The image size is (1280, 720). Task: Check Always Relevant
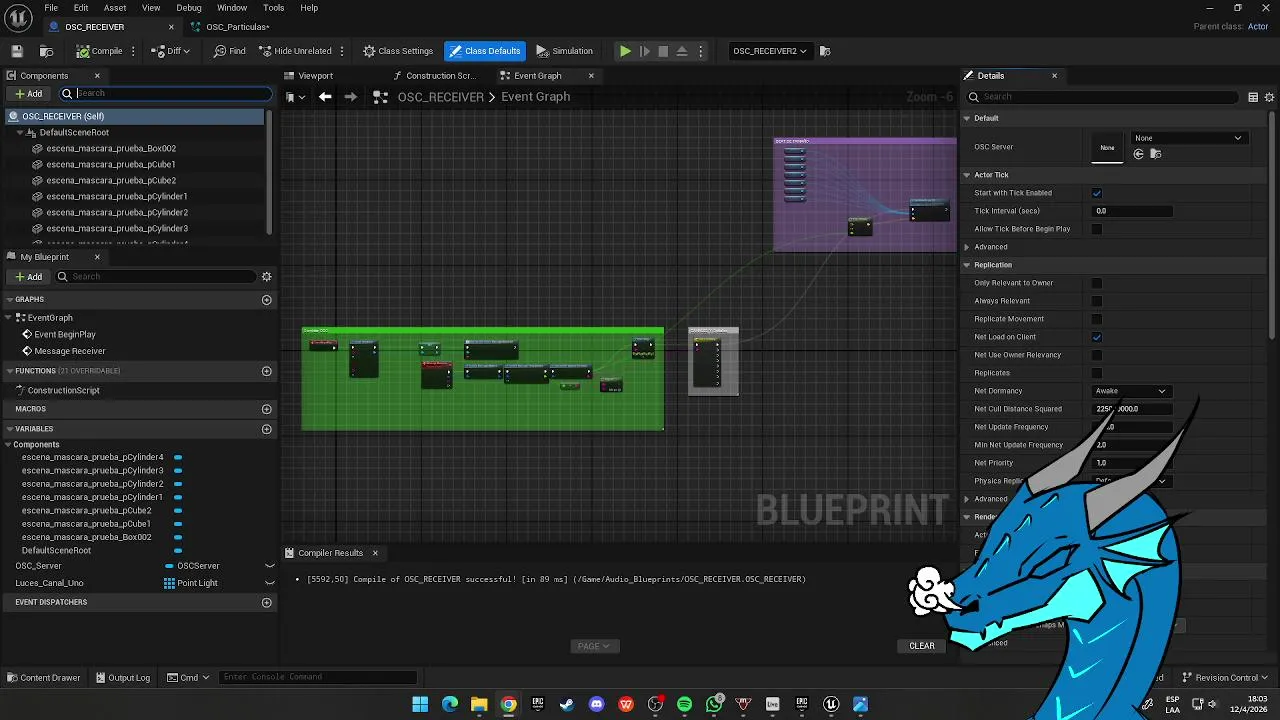[x=1097, y=301]
